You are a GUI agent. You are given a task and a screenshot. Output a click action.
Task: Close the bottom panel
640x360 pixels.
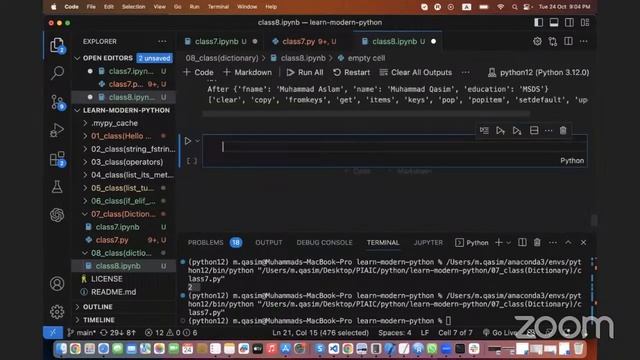(584, 242)
